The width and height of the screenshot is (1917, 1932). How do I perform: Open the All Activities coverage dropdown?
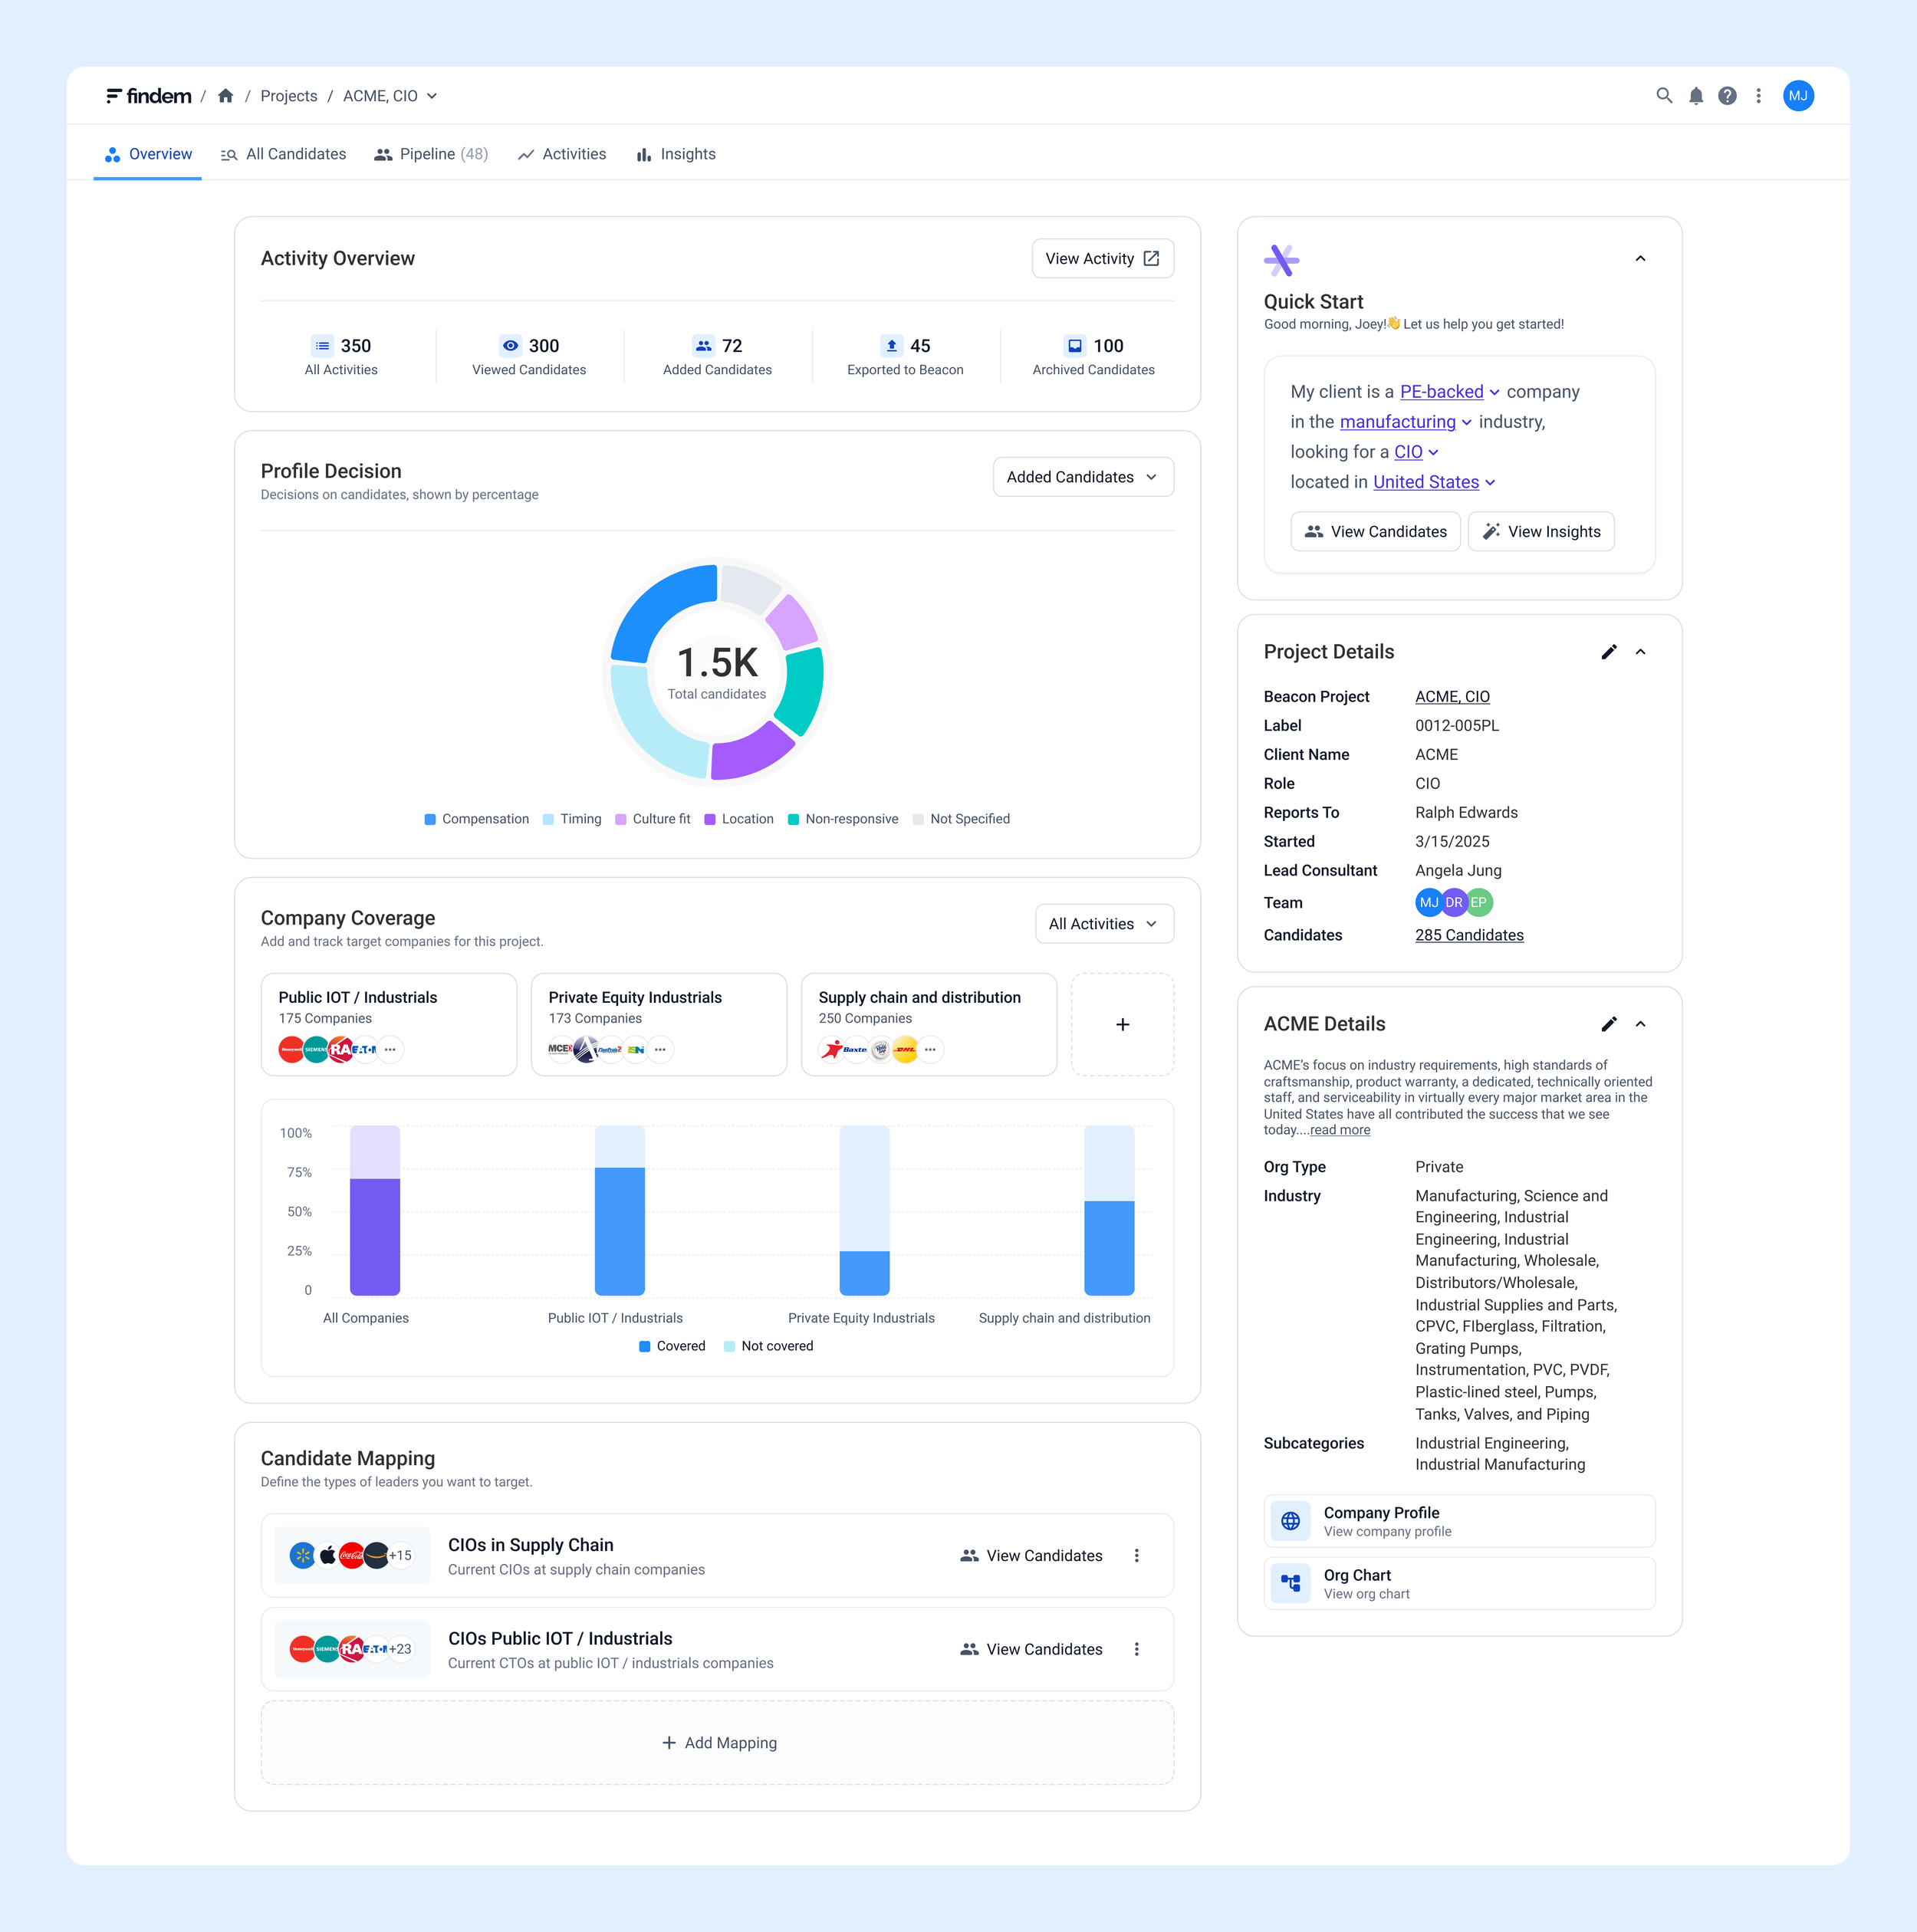[1103, 924]
